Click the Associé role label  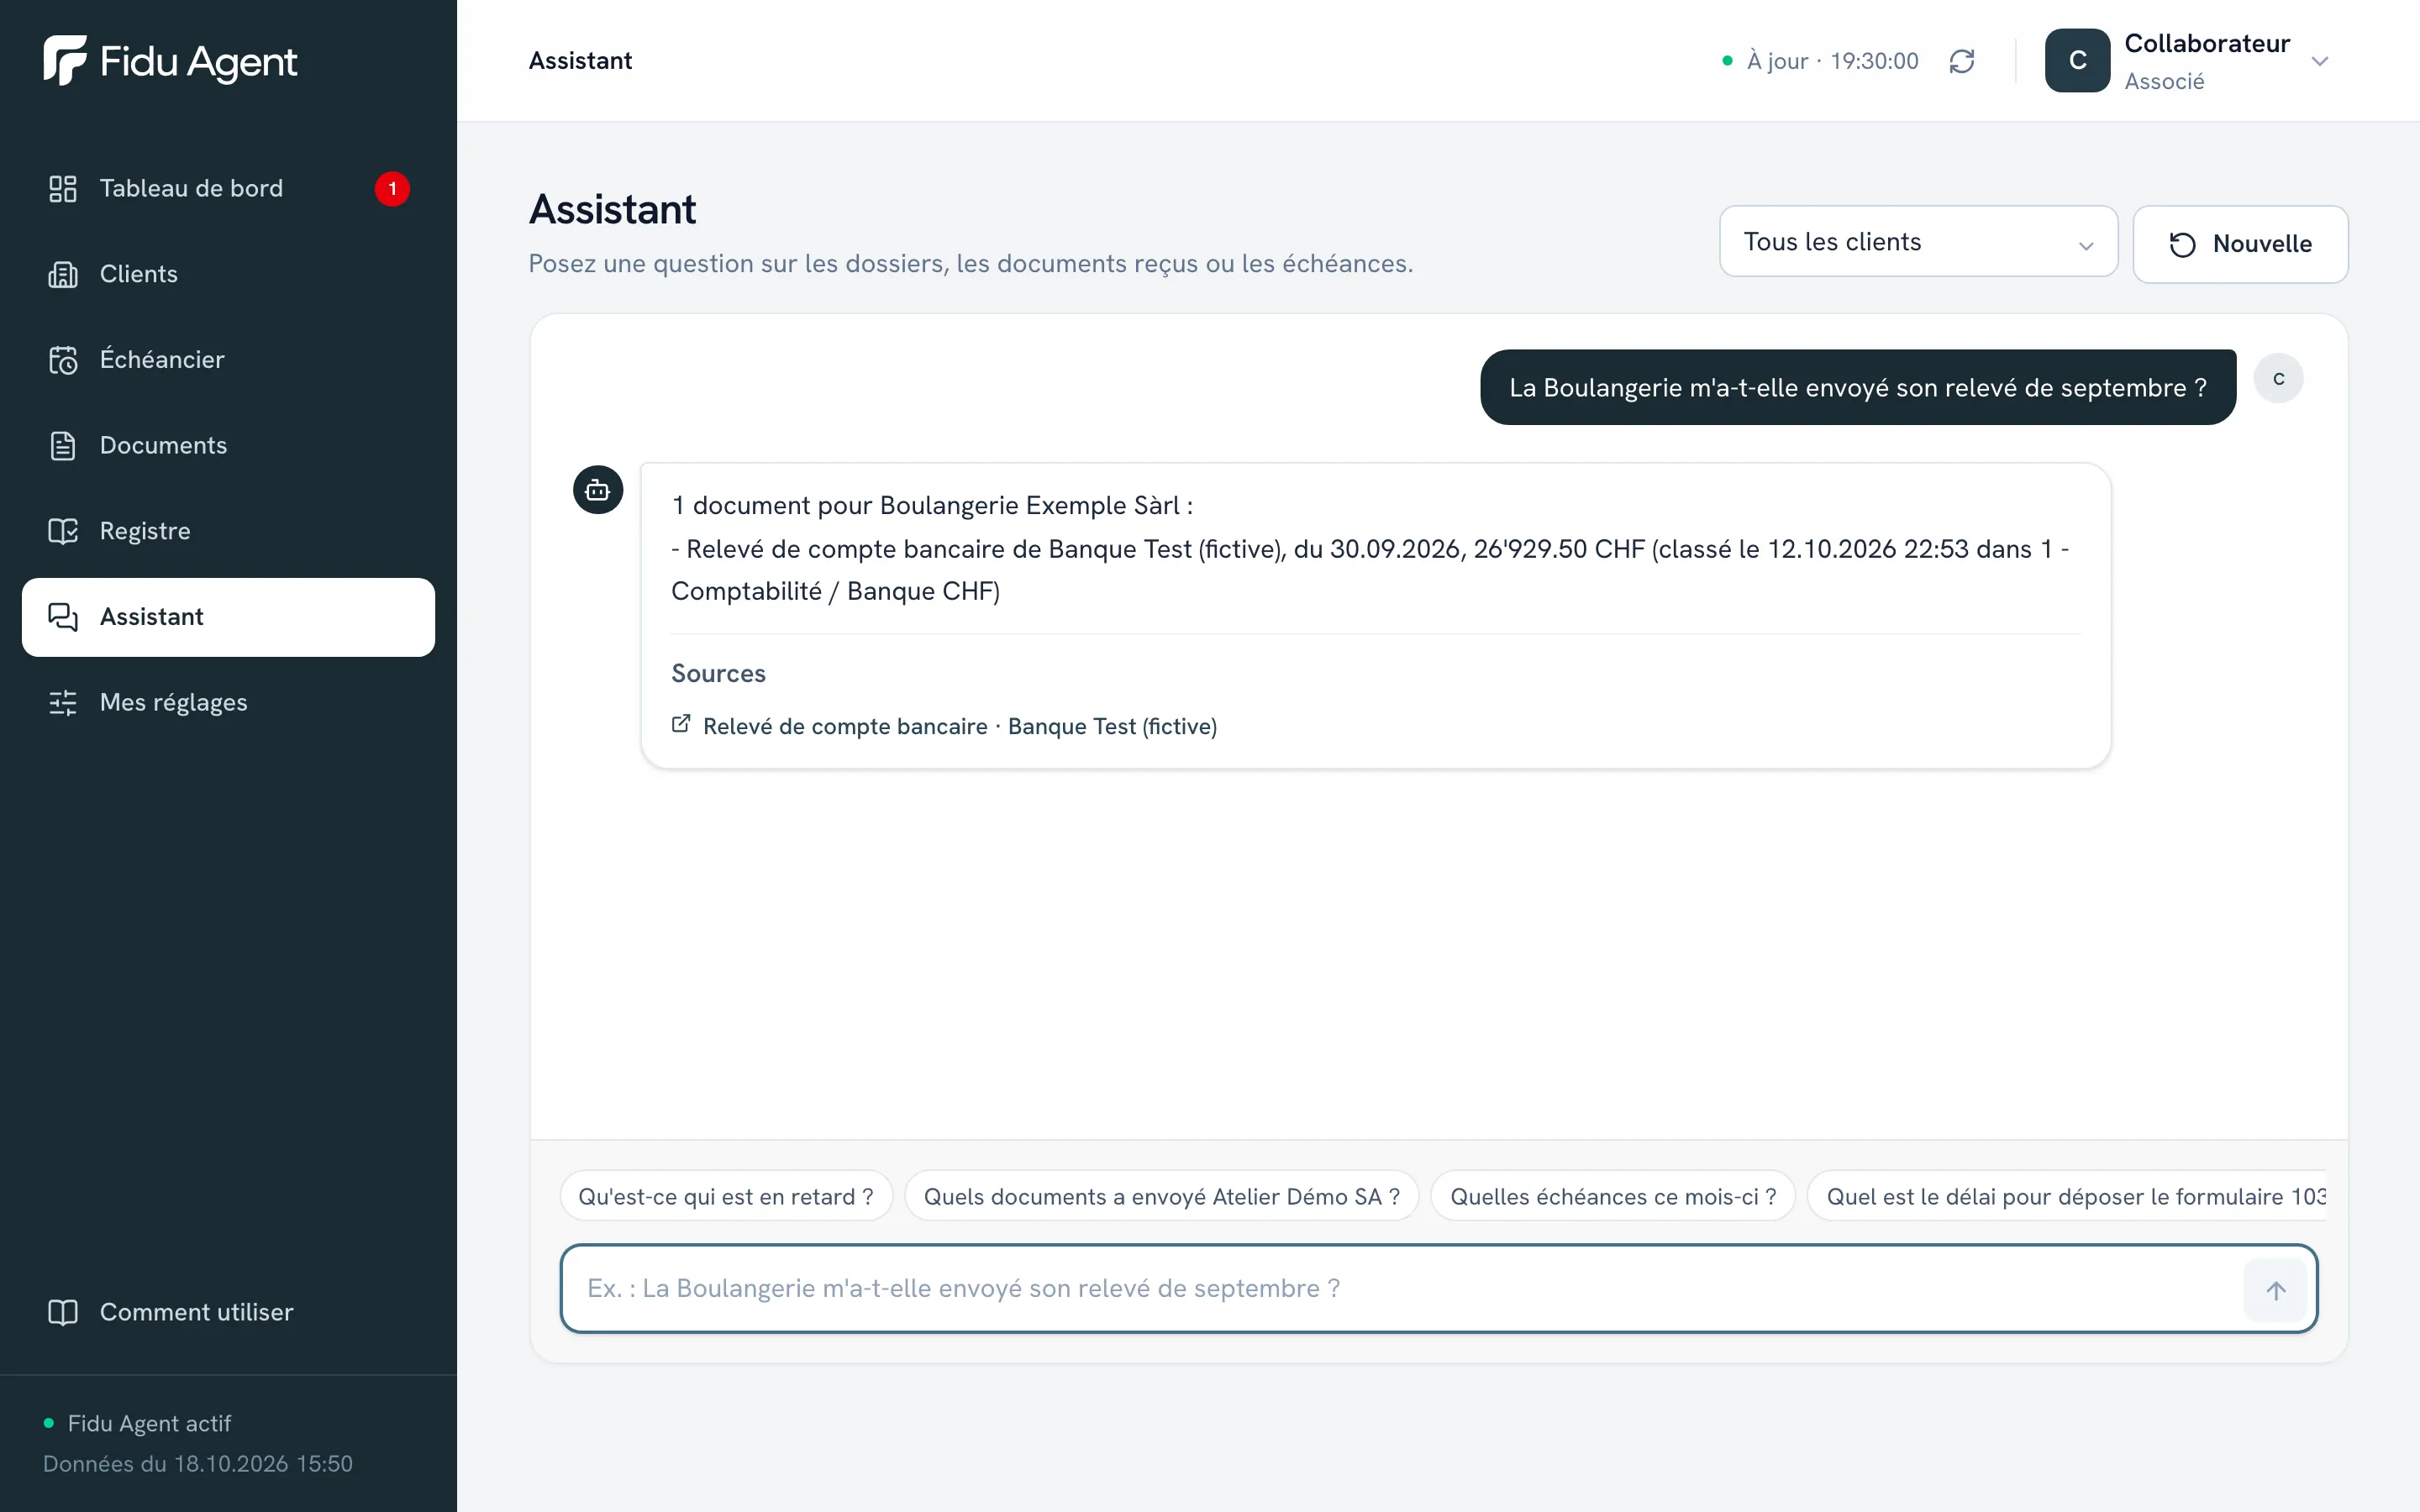[x=2165, y=82]
